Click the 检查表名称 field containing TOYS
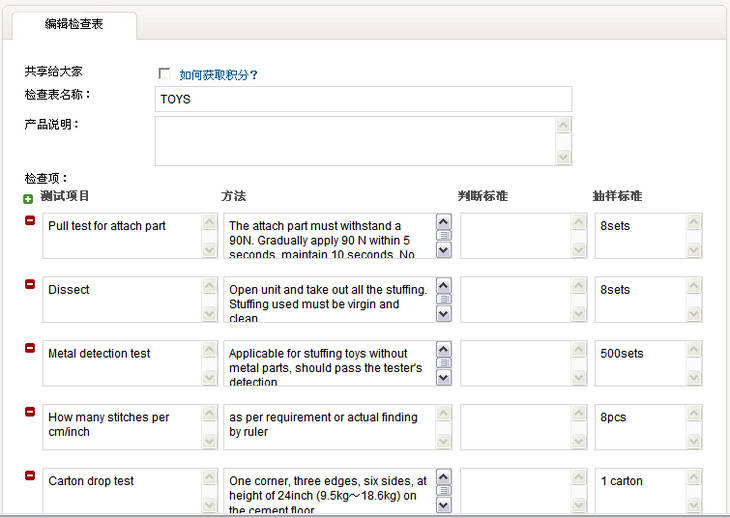730x518 pixels. click(x=363, y=99)
